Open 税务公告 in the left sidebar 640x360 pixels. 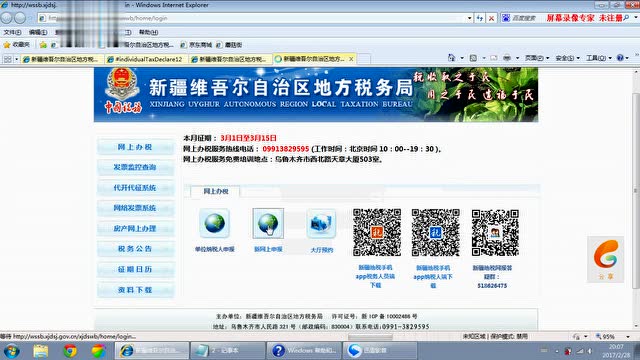point(136,249)
